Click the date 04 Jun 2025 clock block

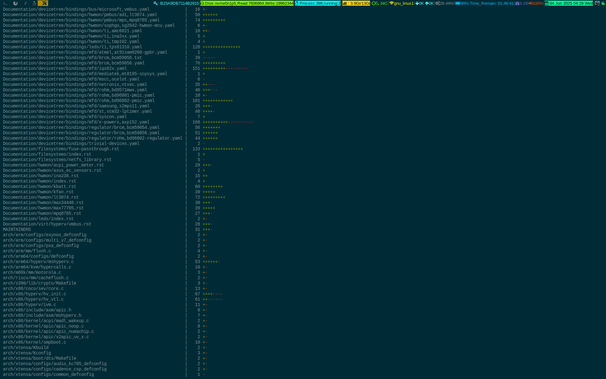coord(569,3)
